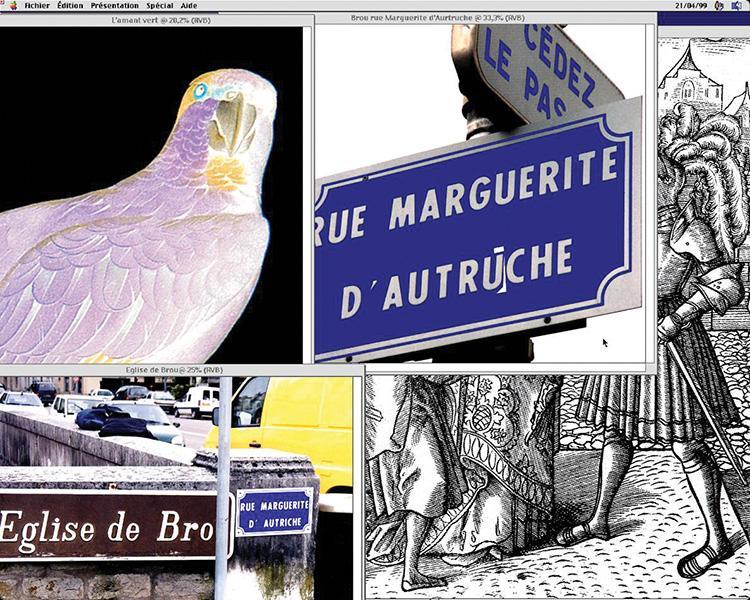
Task: Click small blue Rue Marguerite d'Autriche sign
Action: pos(274,511)
